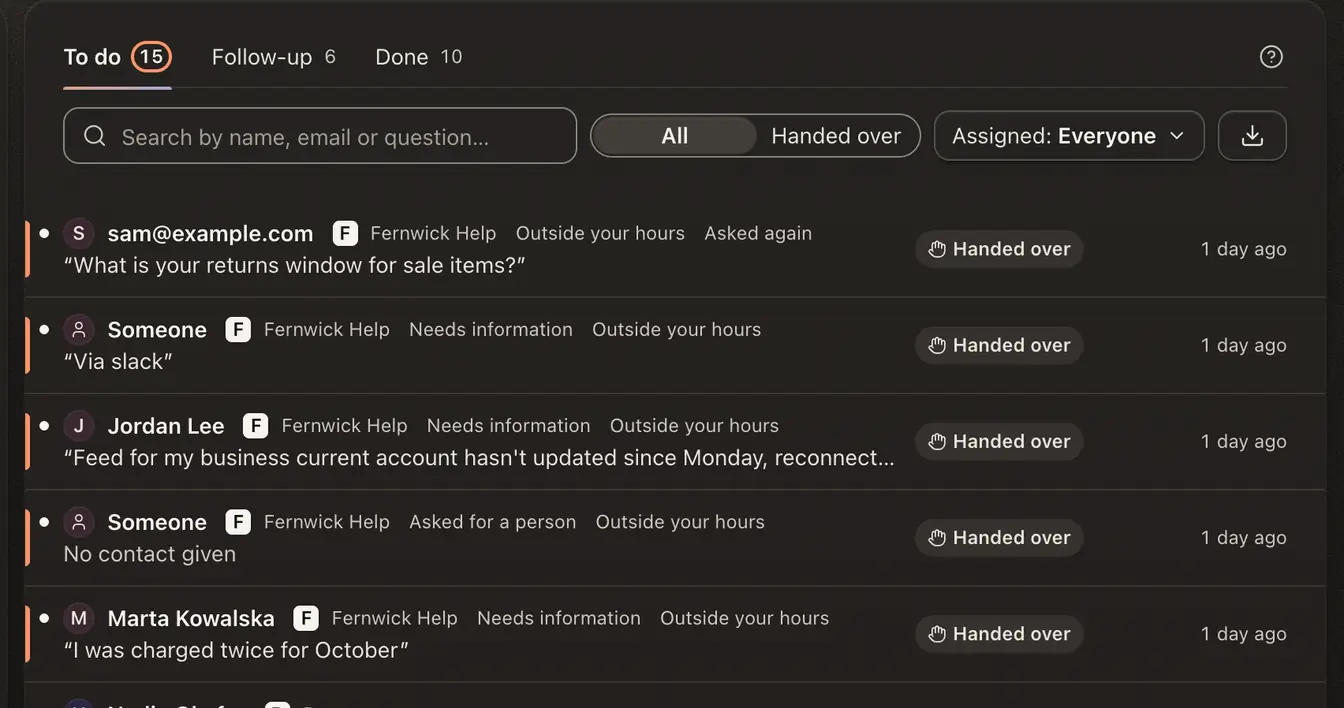Click unread dot on Jordan Lee row
This screenshot has width=1344, height=708.
[x=44, y=425]
